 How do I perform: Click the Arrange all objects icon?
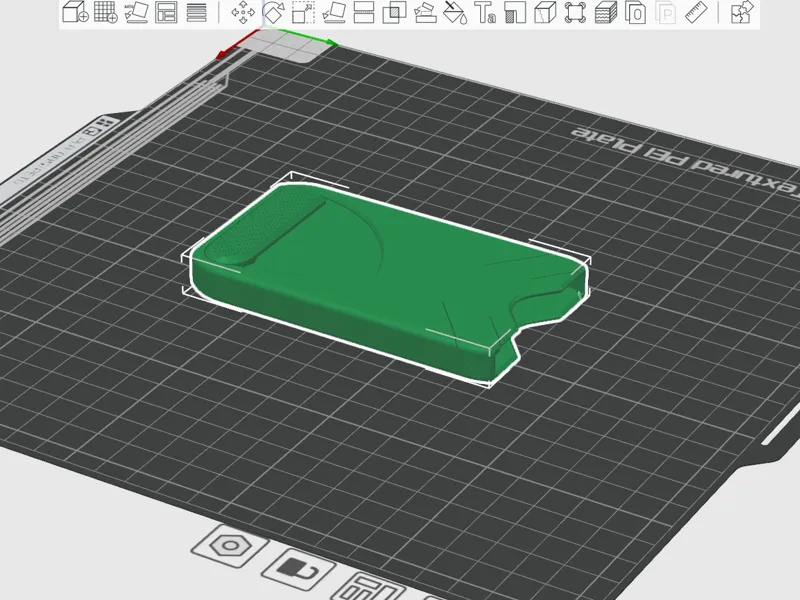(166, 12)
